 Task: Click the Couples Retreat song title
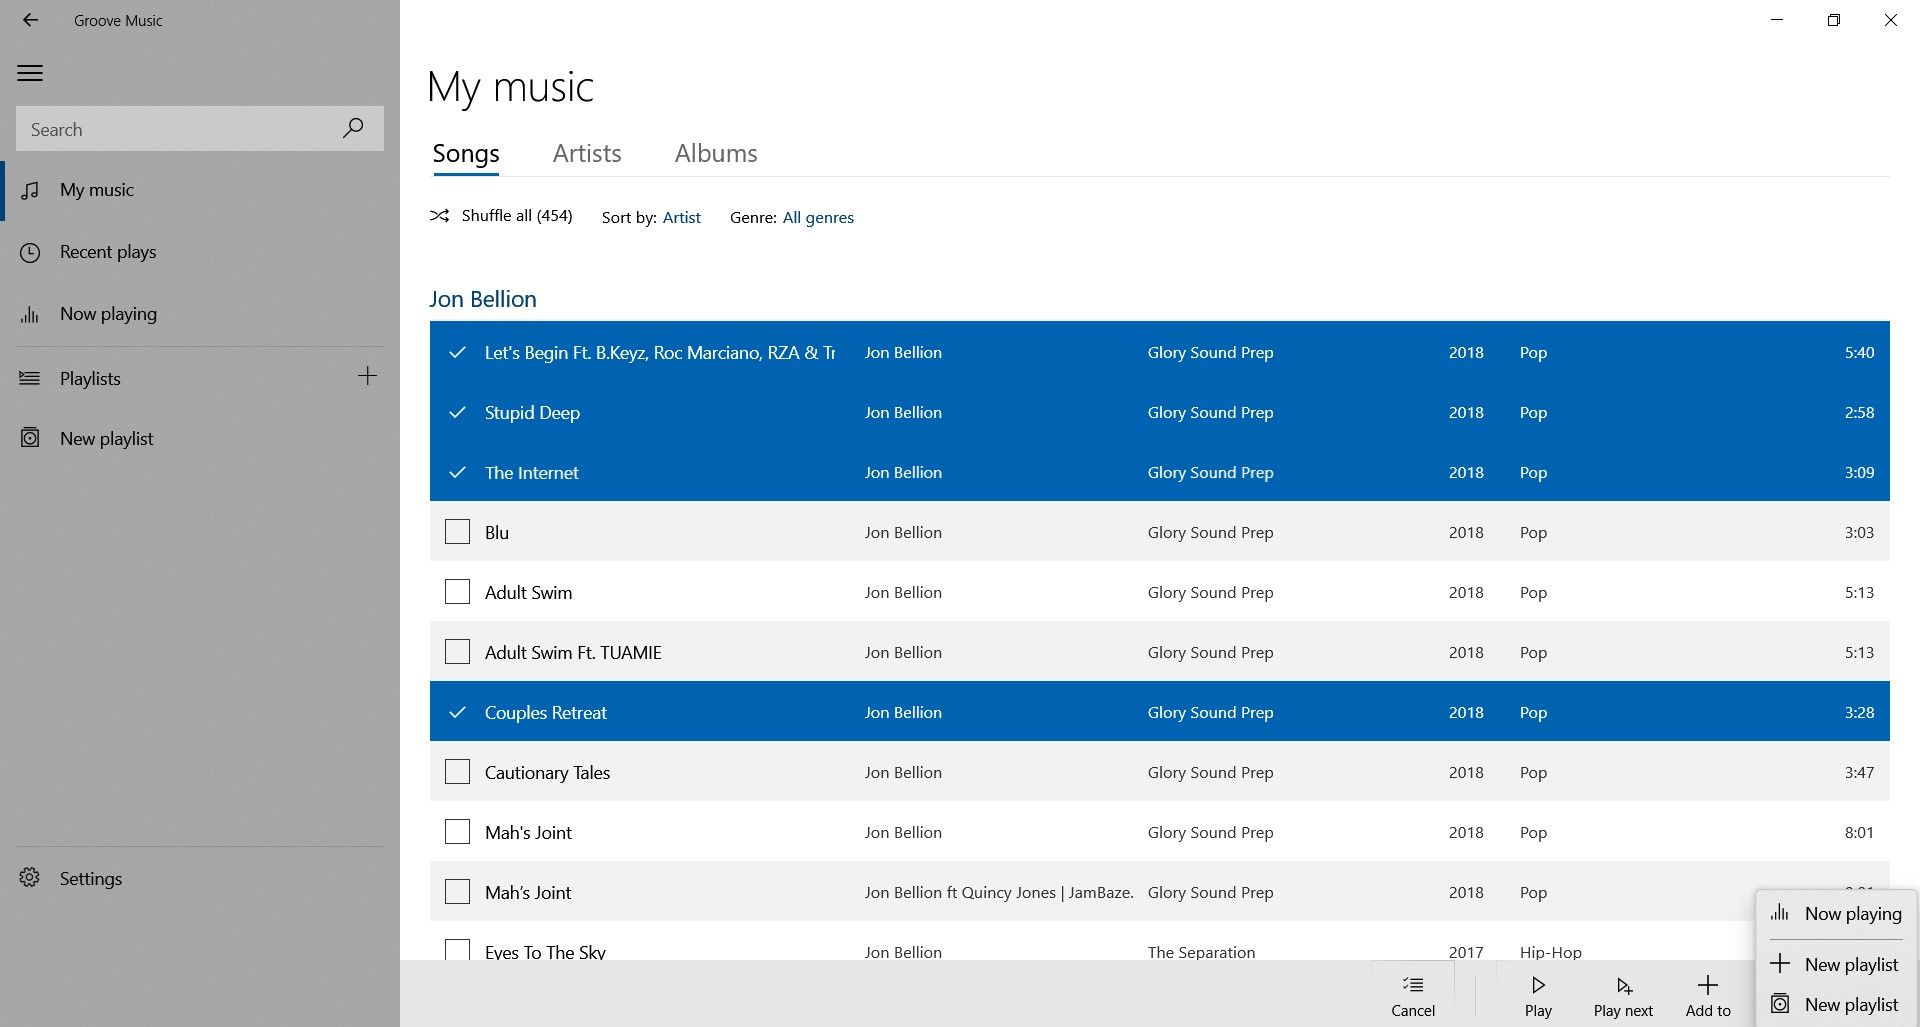point(545,713)
